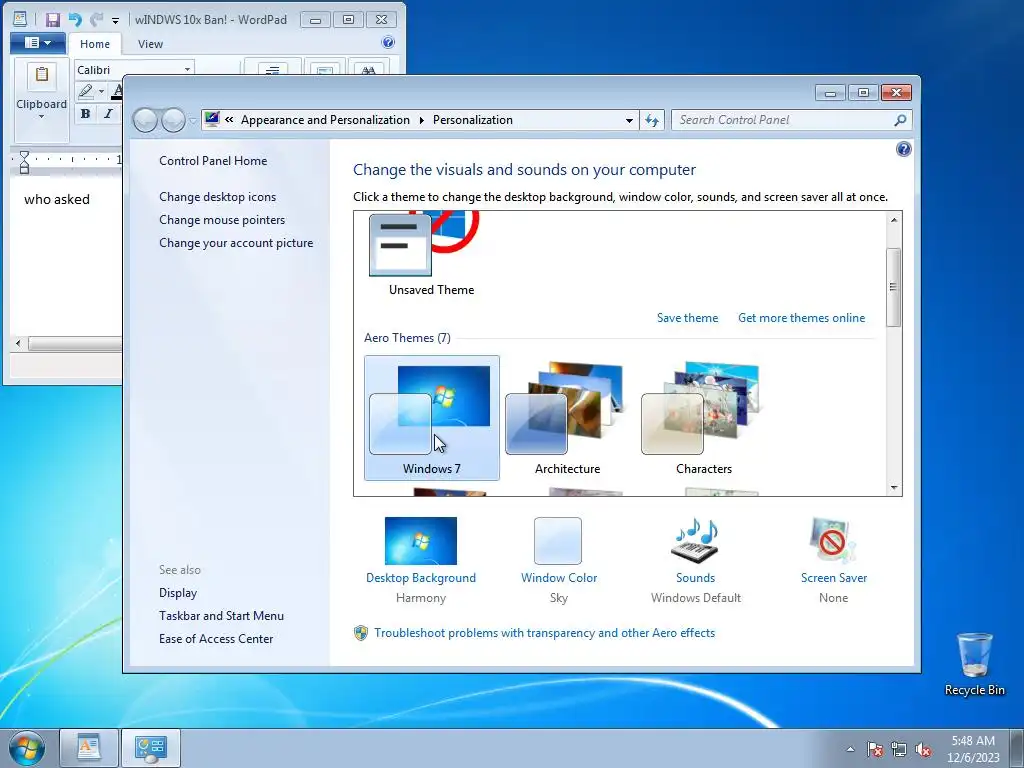Toggle Italic formatting in WordPad

pos(108,114)
